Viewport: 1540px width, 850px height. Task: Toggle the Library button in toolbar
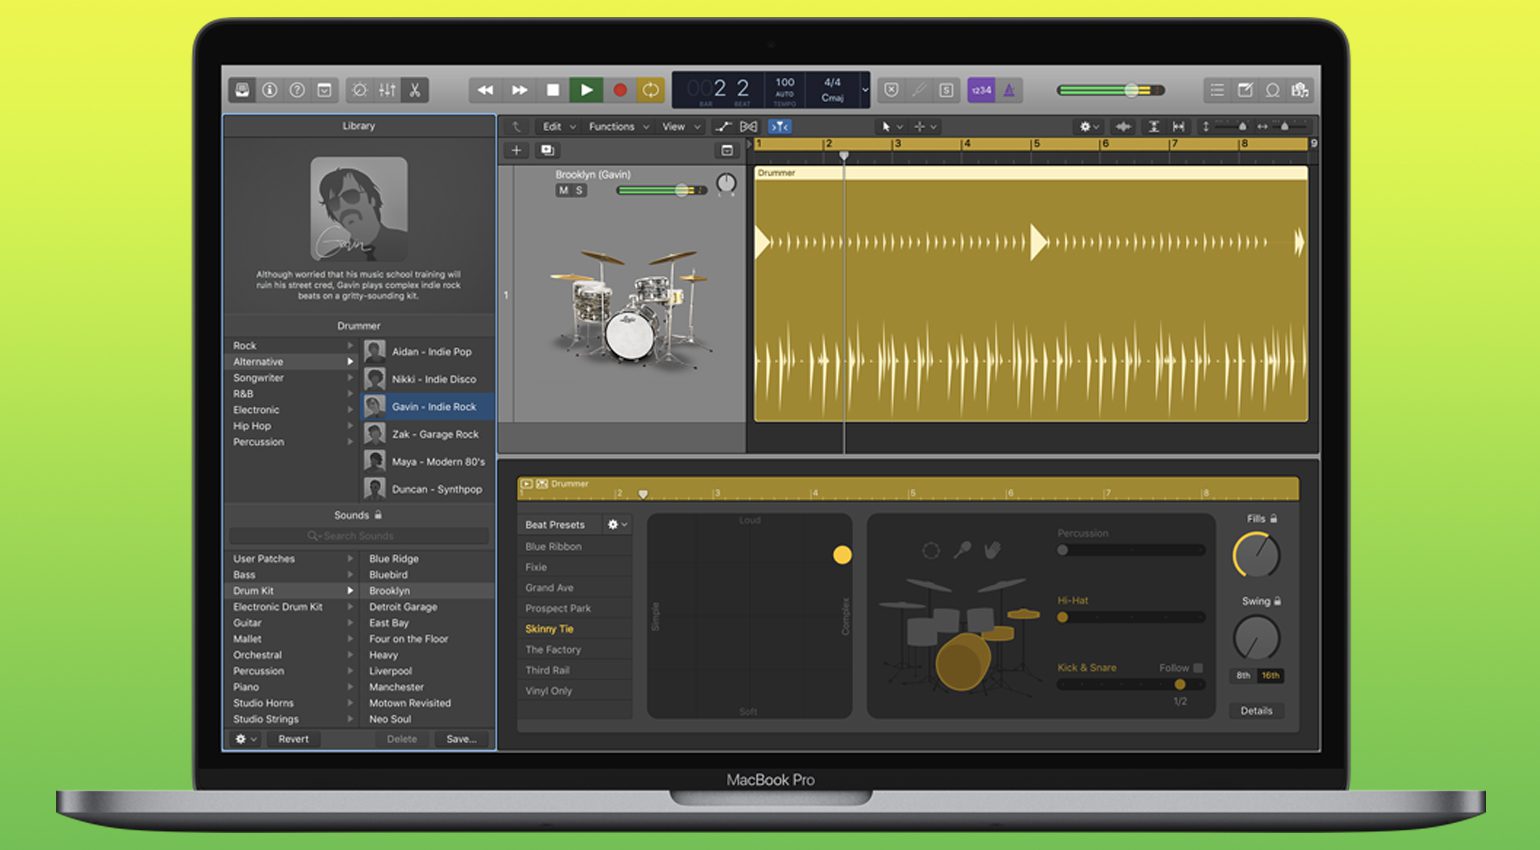242,90
